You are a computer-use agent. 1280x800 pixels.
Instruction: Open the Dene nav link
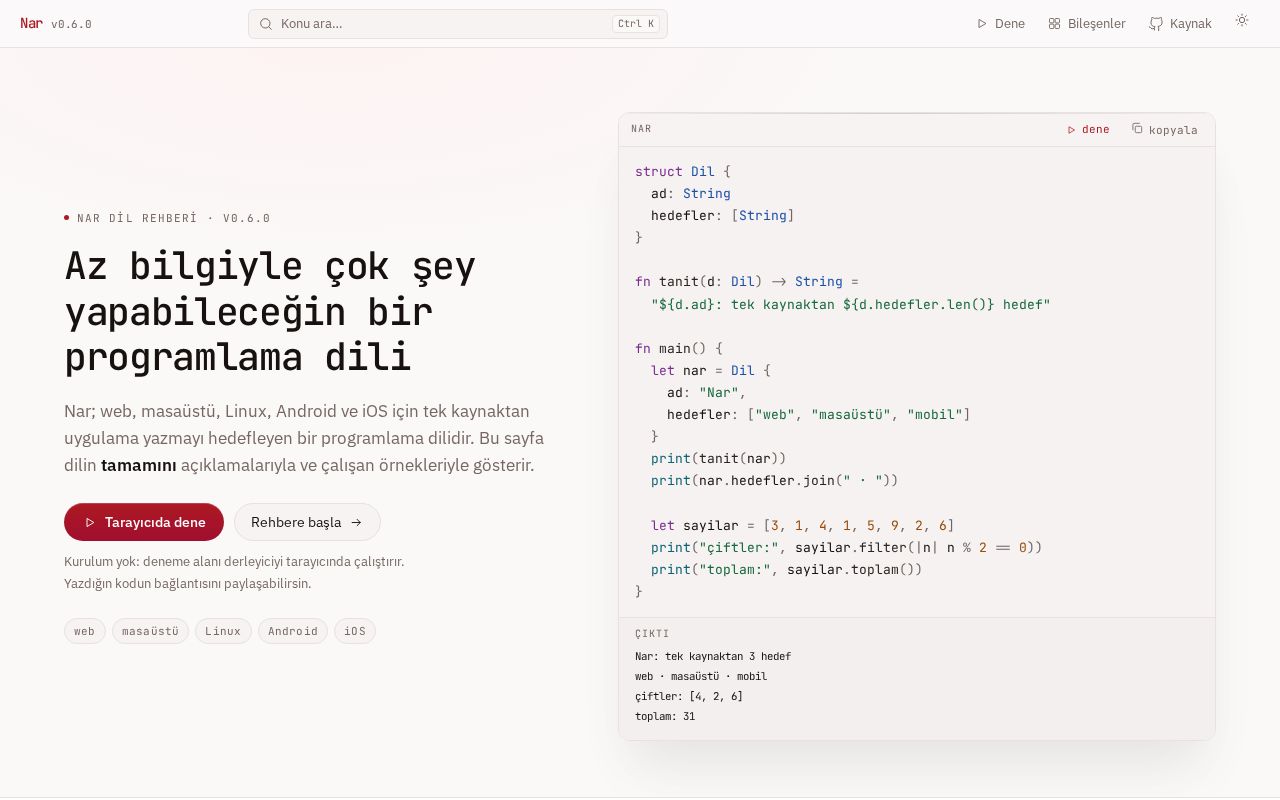pyautogui.click(x=1001, y=24)
